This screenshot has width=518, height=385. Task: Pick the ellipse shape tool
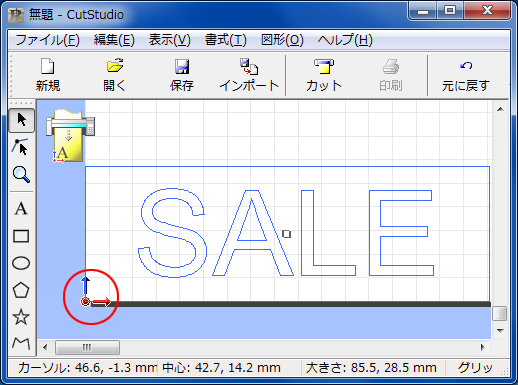tap(21, 263)
